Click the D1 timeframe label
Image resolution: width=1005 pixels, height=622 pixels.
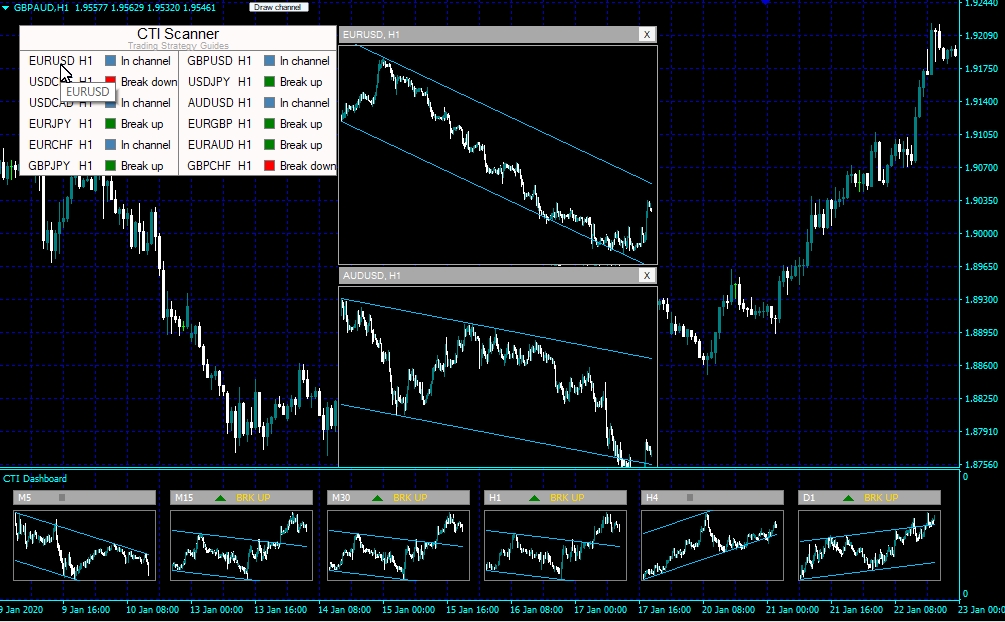click(x=810, y=498)
